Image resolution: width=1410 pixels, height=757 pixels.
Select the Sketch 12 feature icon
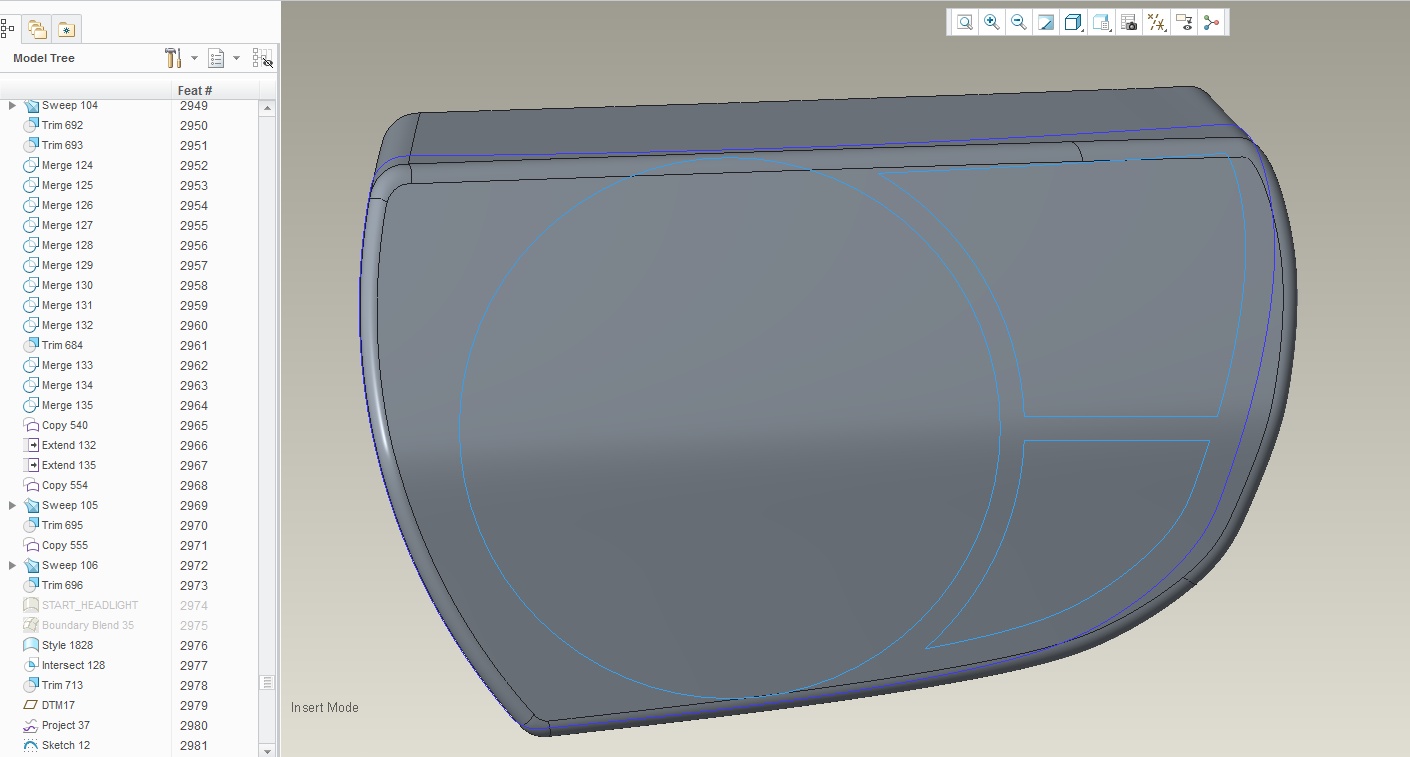tap(31, 745)
